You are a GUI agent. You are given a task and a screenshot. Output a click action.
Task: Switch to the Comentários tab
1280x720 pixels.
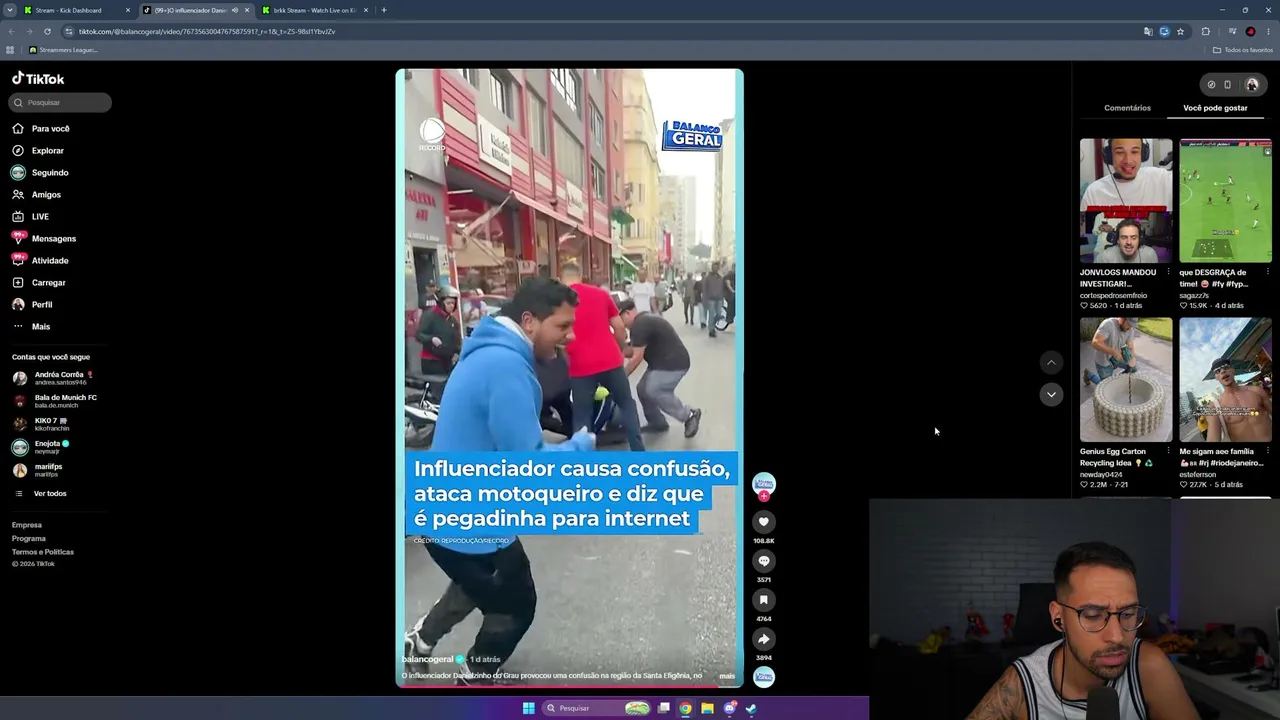pos(1127,108)
